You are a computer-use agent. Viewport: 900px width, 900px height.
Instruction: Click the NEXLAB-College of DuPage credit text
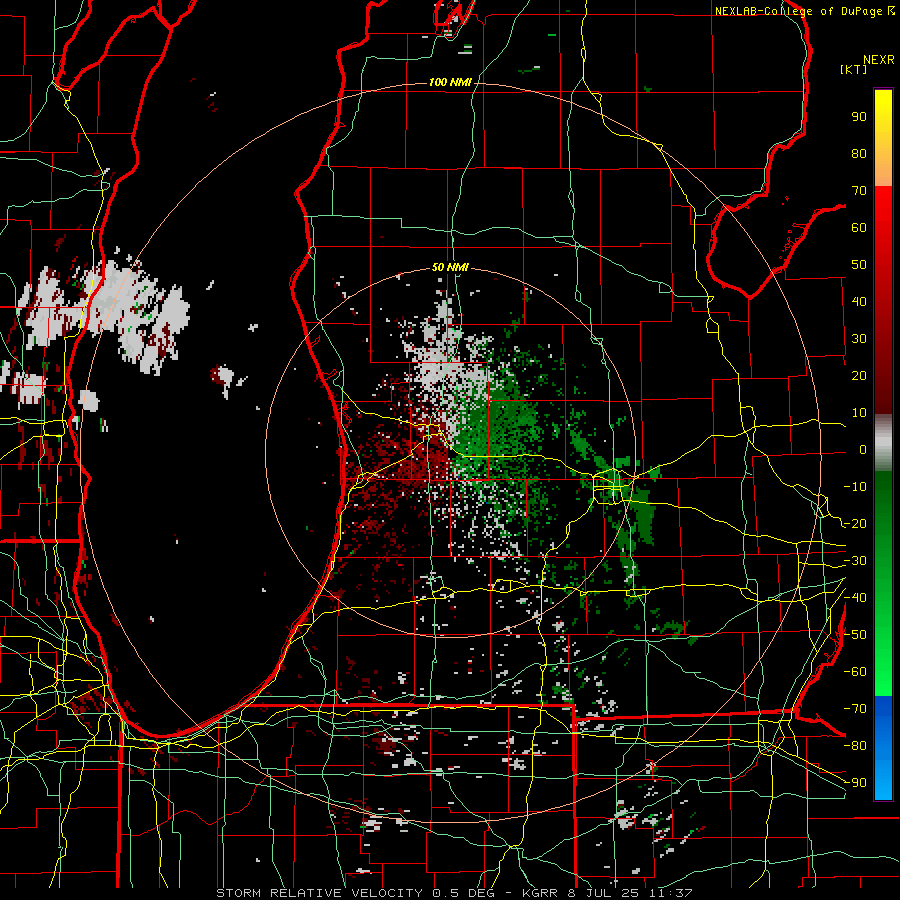798,11
